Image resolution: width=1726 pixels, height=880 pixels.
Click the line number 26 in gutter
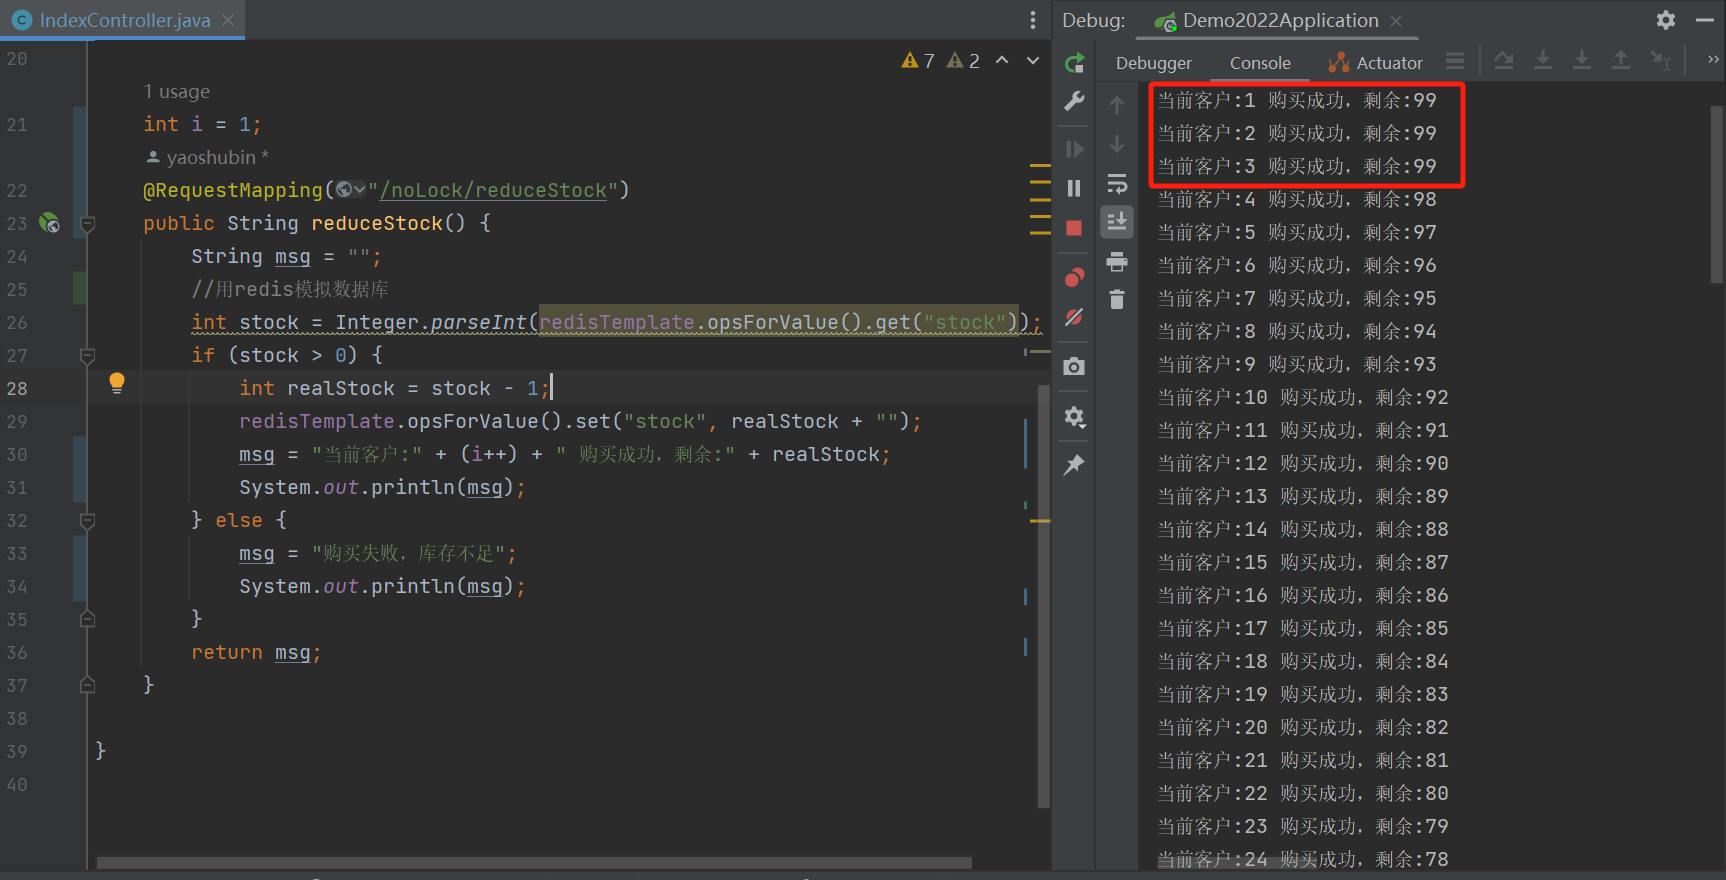pyautogui.click(x=18, y=322)
